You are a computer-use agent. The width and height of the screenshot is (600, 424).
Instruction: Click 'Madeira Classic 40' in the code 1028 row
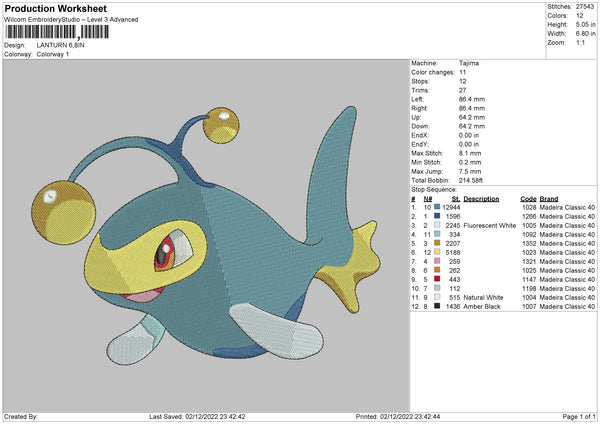pyautogui.click(x=567, y=207)
